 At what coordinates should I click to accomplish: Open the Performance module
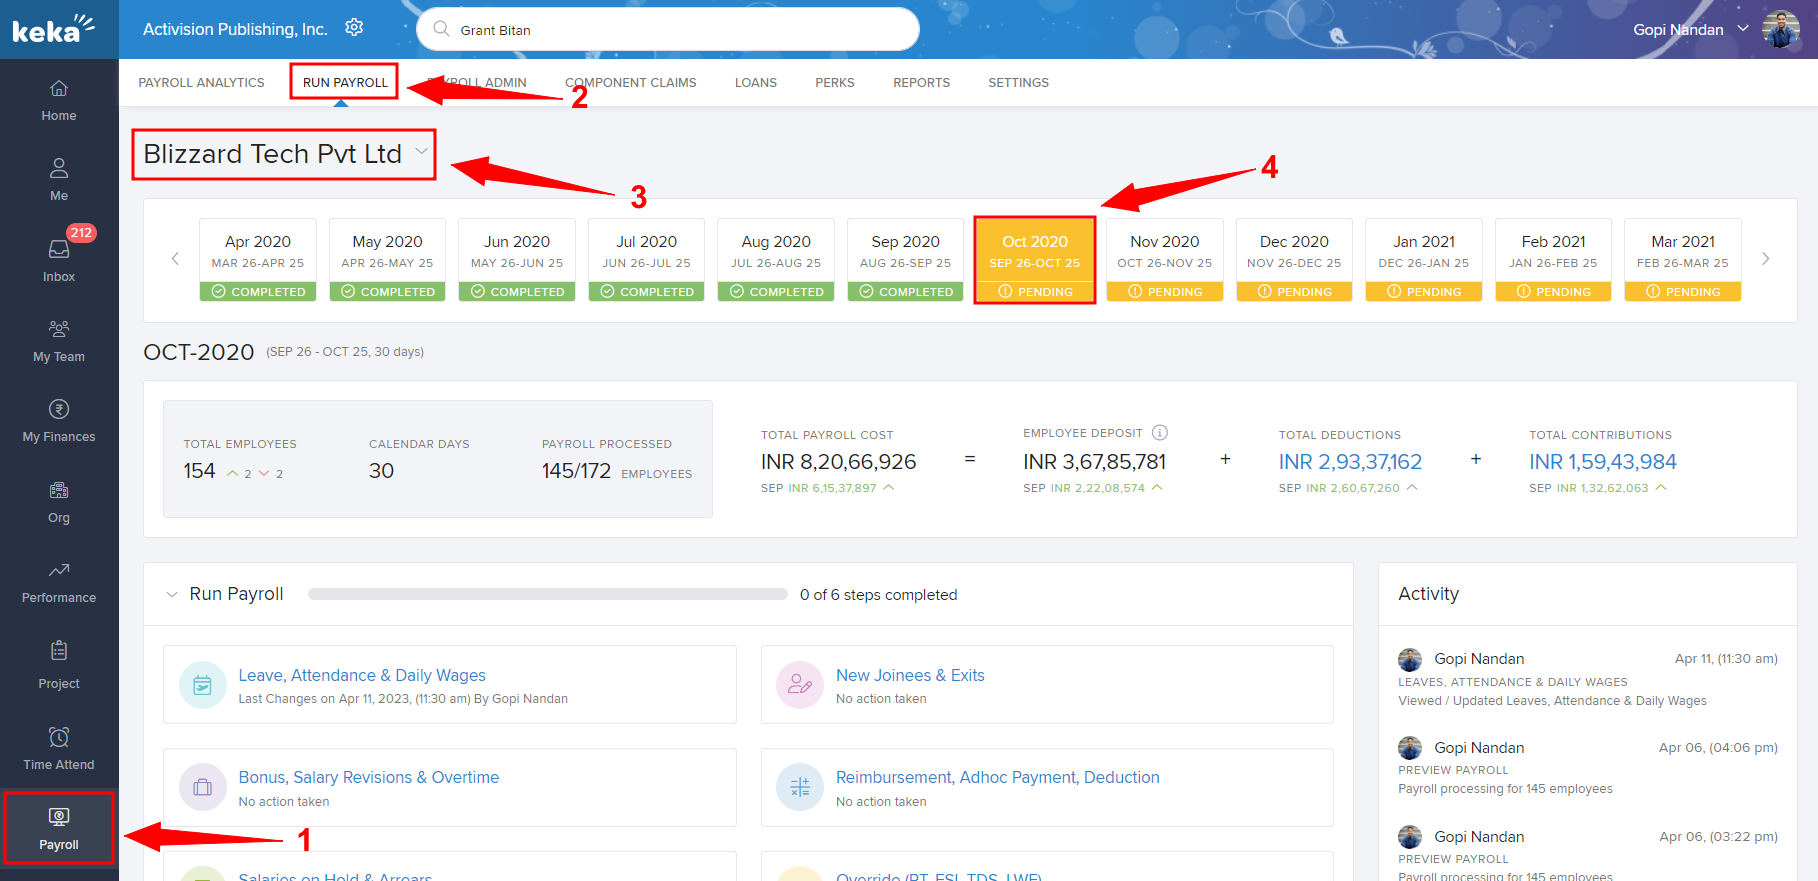[x=59, y=582]
